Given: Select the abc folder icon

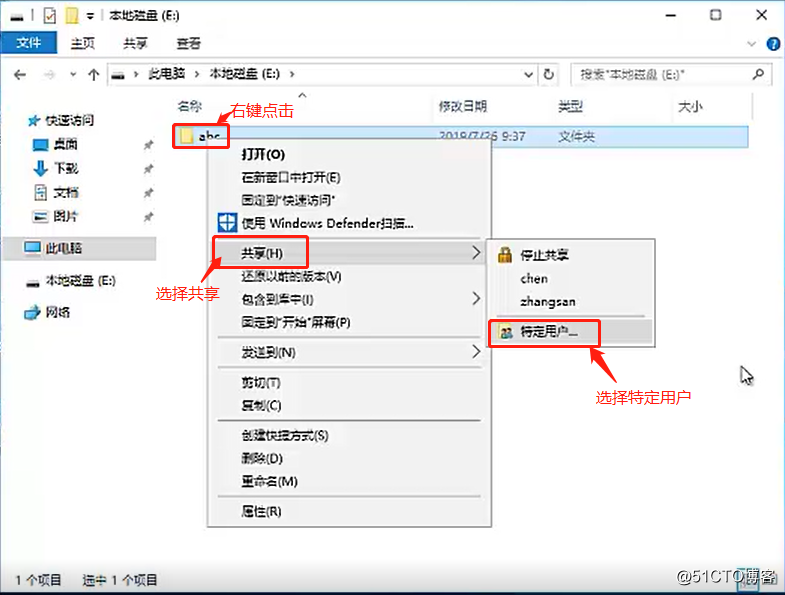Looking at the screenshot, I should tap(187, 135).
